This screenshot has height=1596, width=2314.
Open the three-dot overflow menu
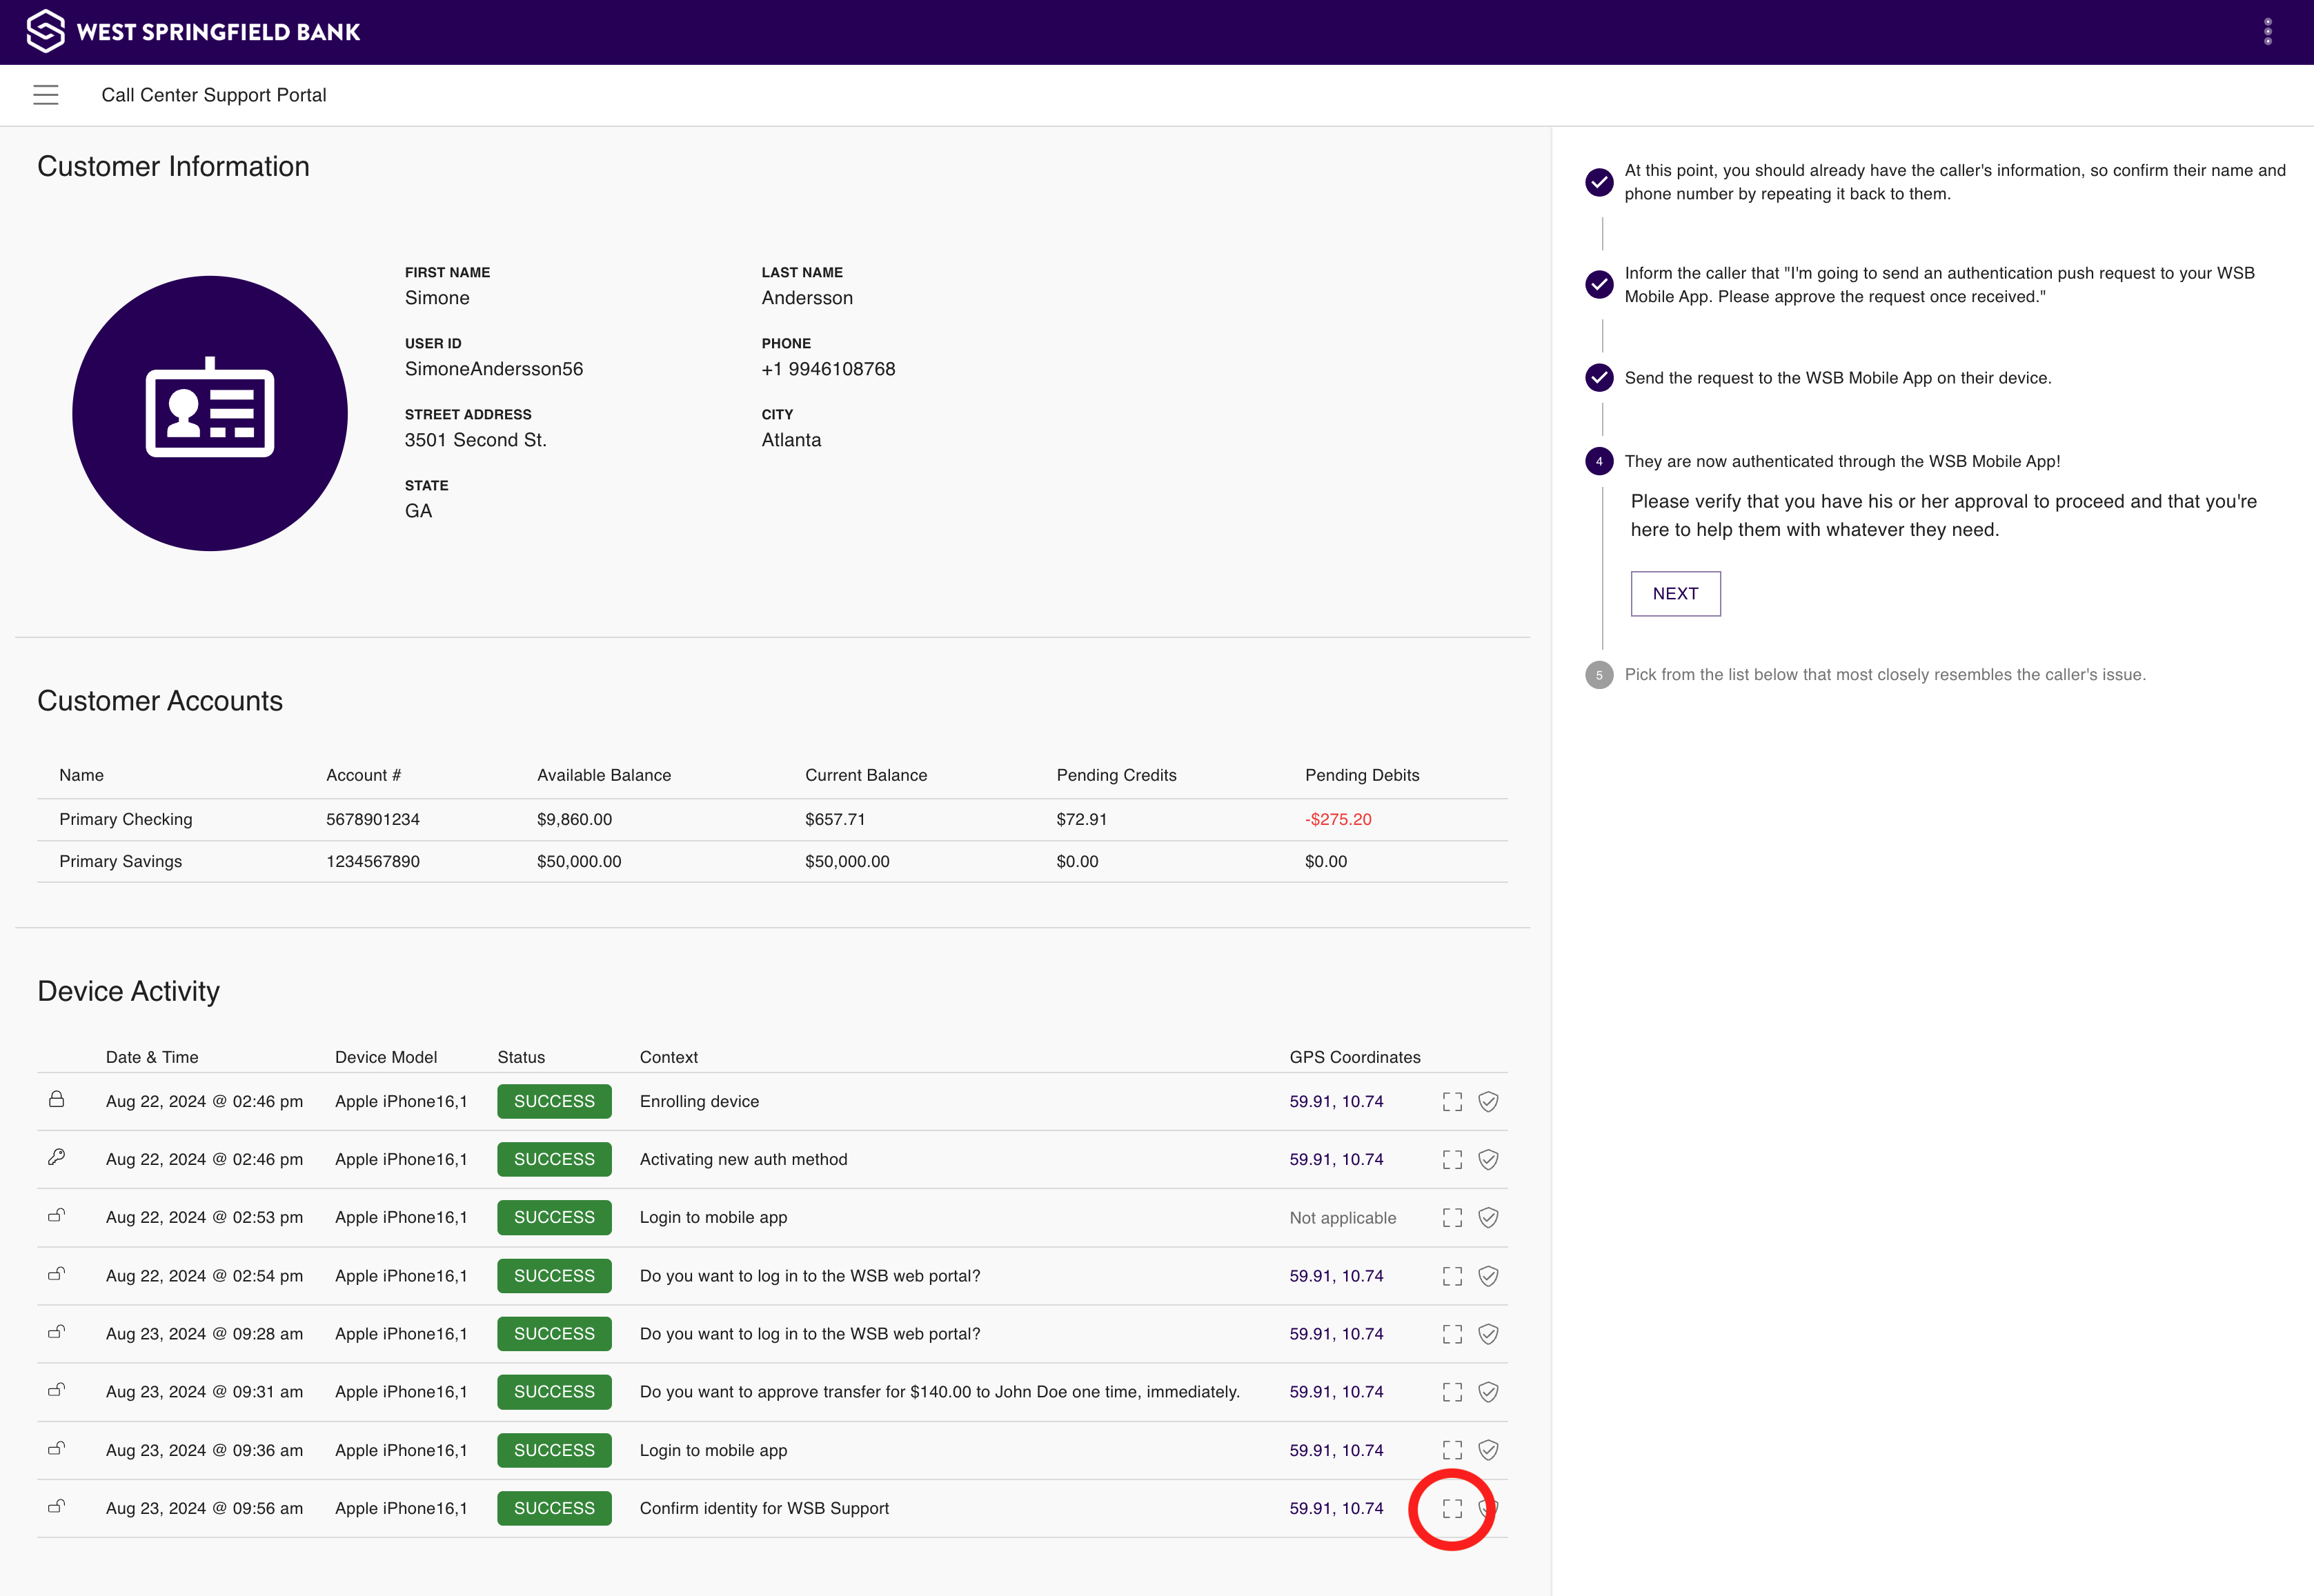[x=2267, y=31]
